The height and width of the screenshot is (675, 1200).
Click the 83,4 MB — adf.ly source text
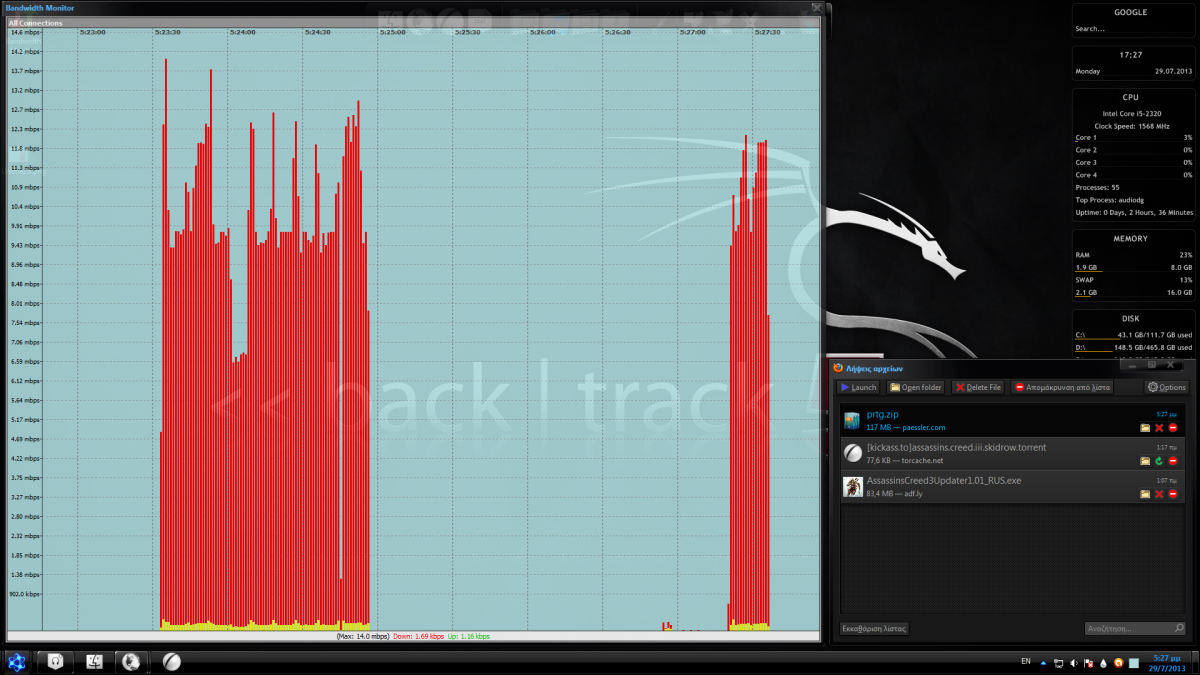click(894, 494)
